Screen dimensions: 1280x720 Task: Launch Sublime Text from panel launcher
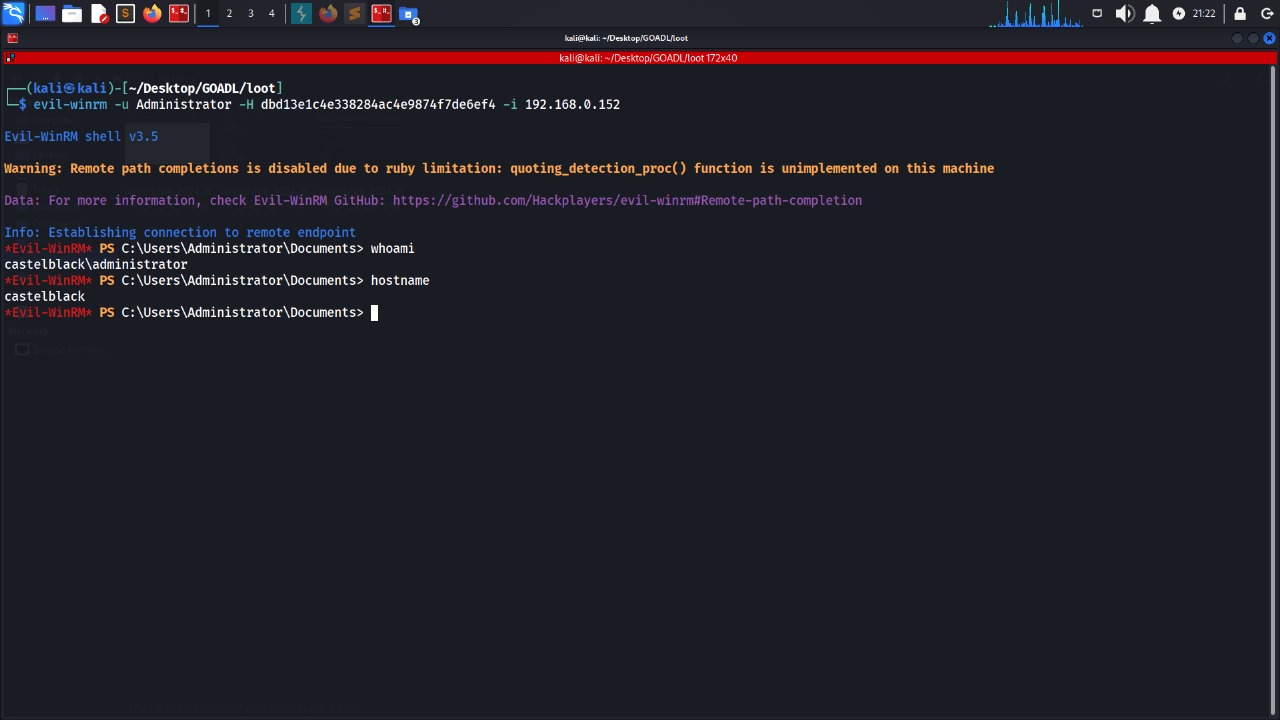pos(125,13)
